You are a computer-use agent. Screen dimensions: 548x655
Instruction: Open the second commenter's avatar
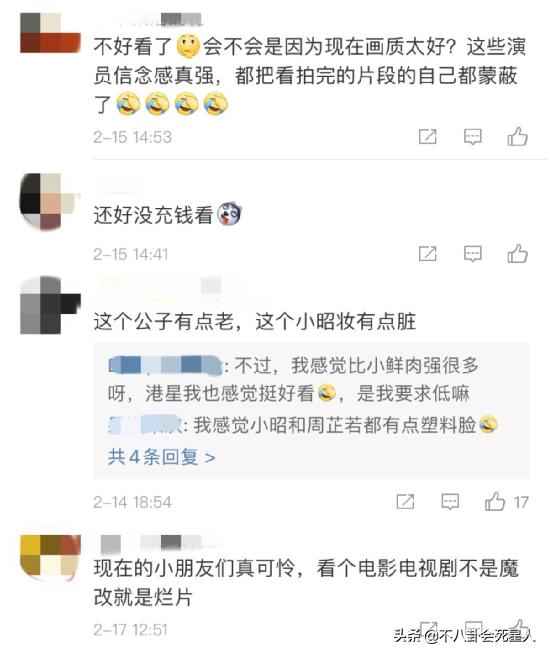48,201
